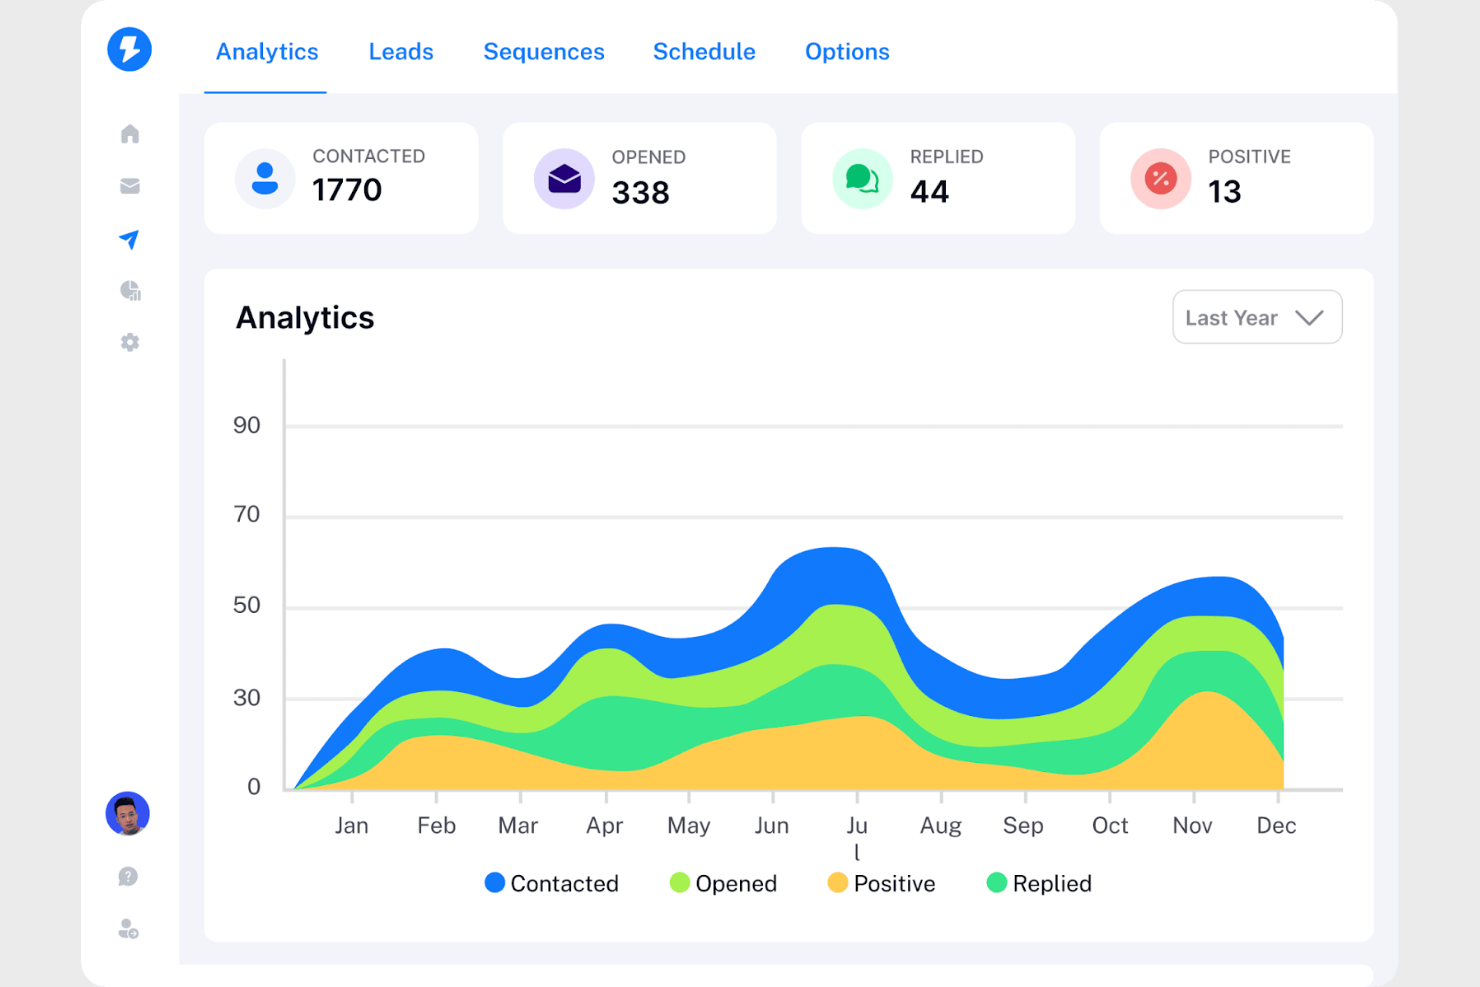Open the Help question mark icon
1480x987 pixels.
coord(127,876)
